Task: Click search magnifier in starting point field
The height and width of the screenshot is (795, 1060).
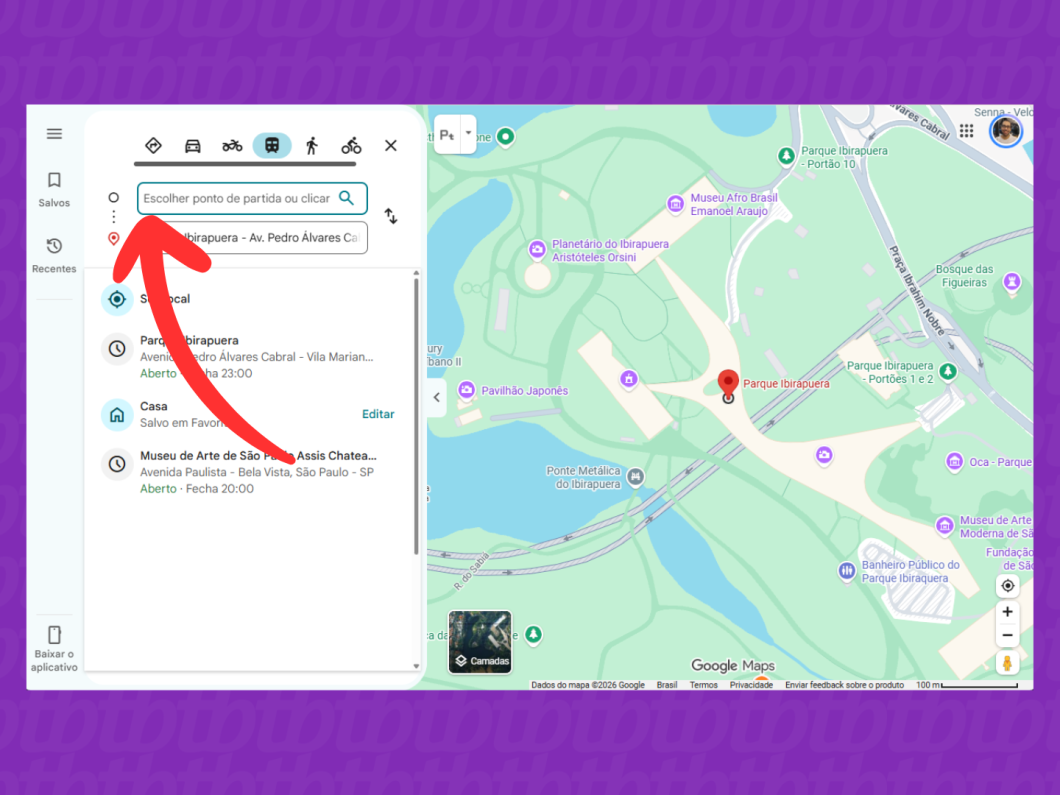Action: (x=346, y=198)
